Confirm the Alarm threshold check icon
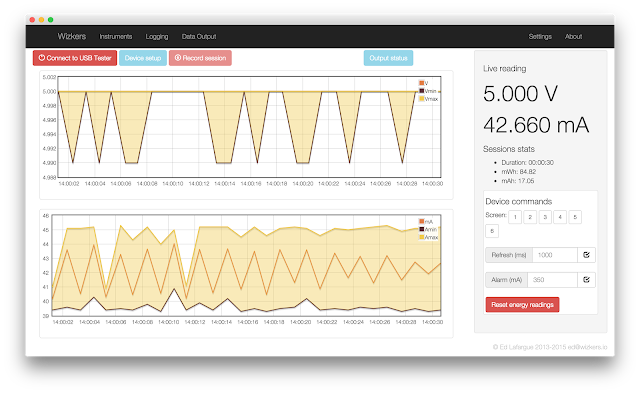640x393 pixels. click(x=586, y=280)
